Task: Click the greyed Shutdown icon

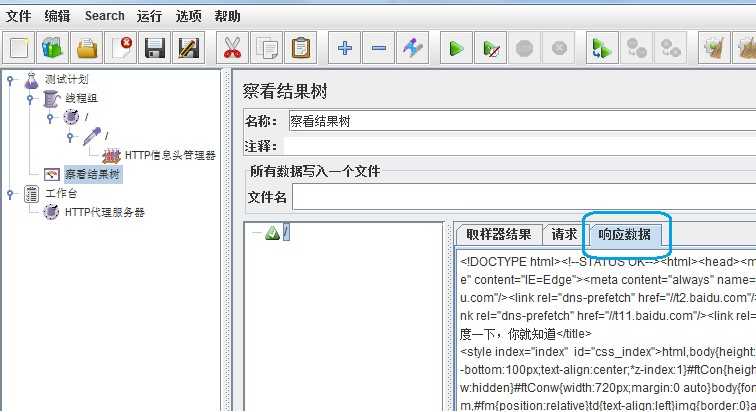Action: pos(559,48)
